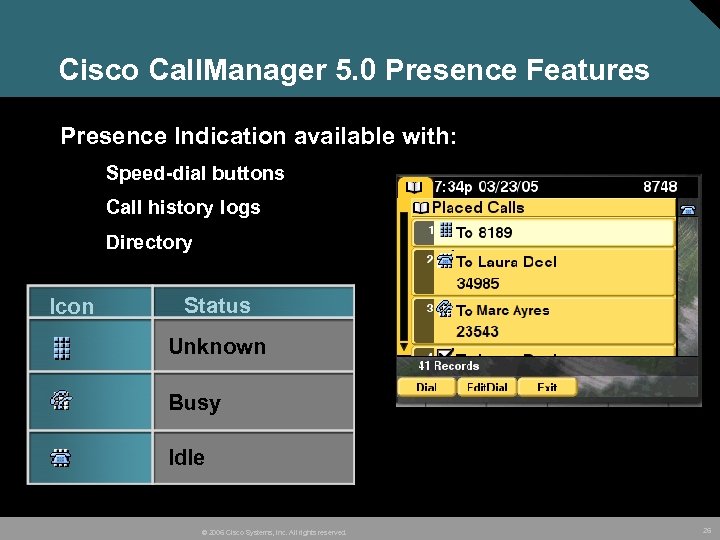Click the Dial softkey on the phone
Viewport: 720px width, 540px height.
point(427,387)
